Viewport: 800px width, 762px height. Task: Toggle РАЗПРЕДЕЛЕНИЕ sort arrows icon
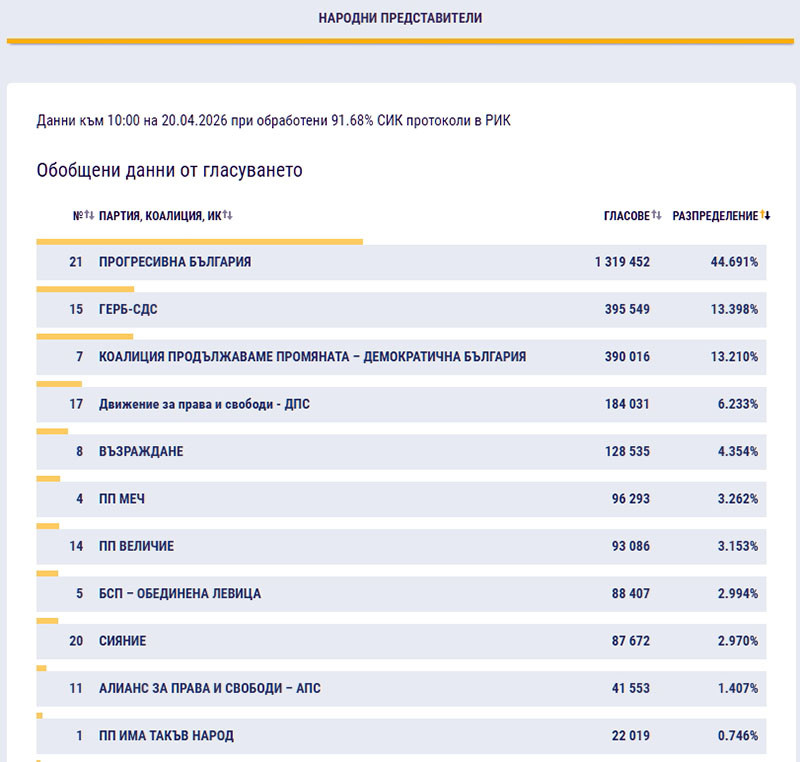coord(766,215)
